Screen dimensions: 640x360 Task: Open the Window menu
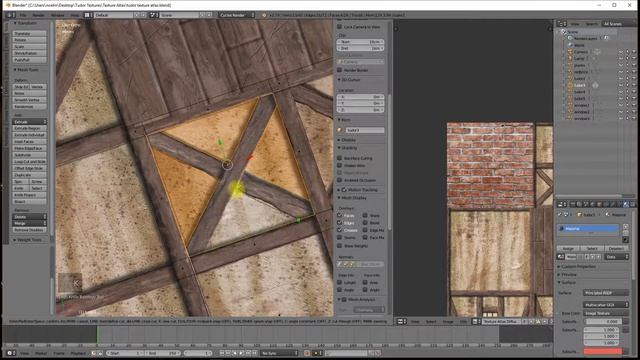pyautogui.click(x=57, y=15)
